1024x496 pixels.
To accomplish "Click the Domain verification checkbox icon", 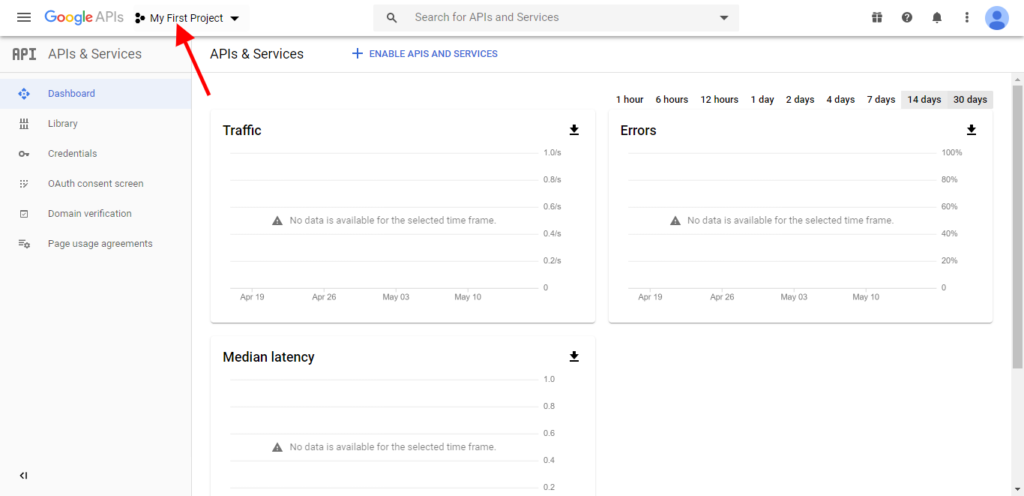I will click(24, 214).
